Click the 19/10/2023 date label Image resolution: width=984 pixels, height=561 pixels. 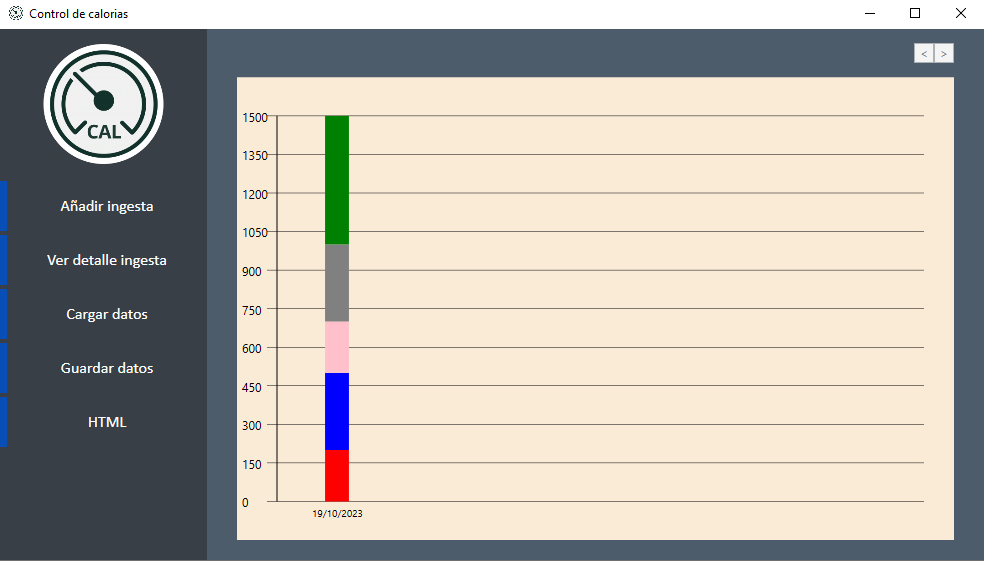coord(337,513)
